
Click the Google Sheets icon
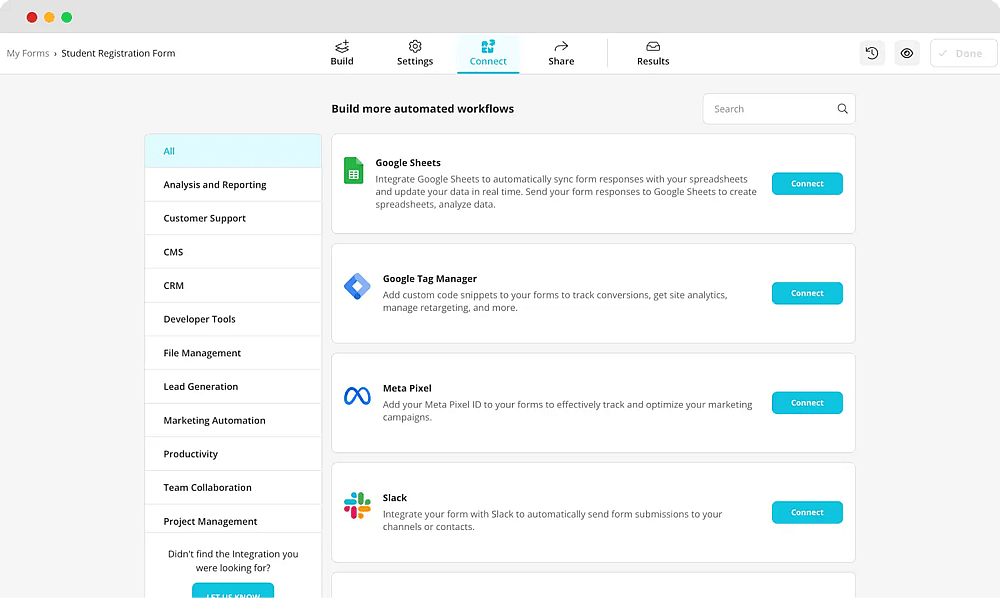point(353,170)
